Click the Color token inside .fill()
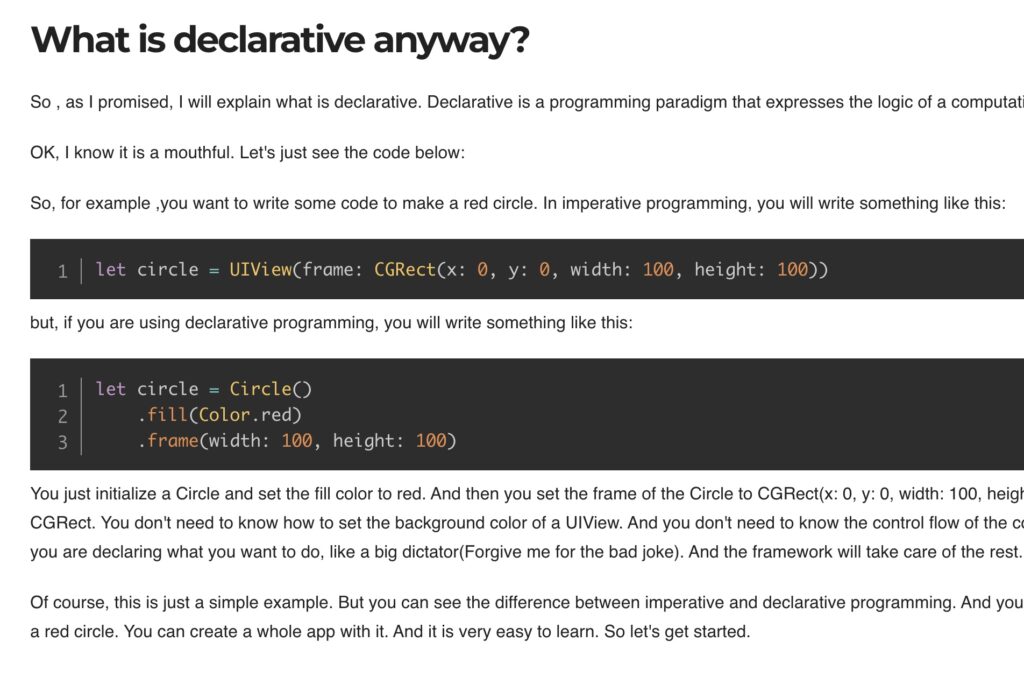The height and width of the screenshot is (677, 1024). tap(224, 414)
